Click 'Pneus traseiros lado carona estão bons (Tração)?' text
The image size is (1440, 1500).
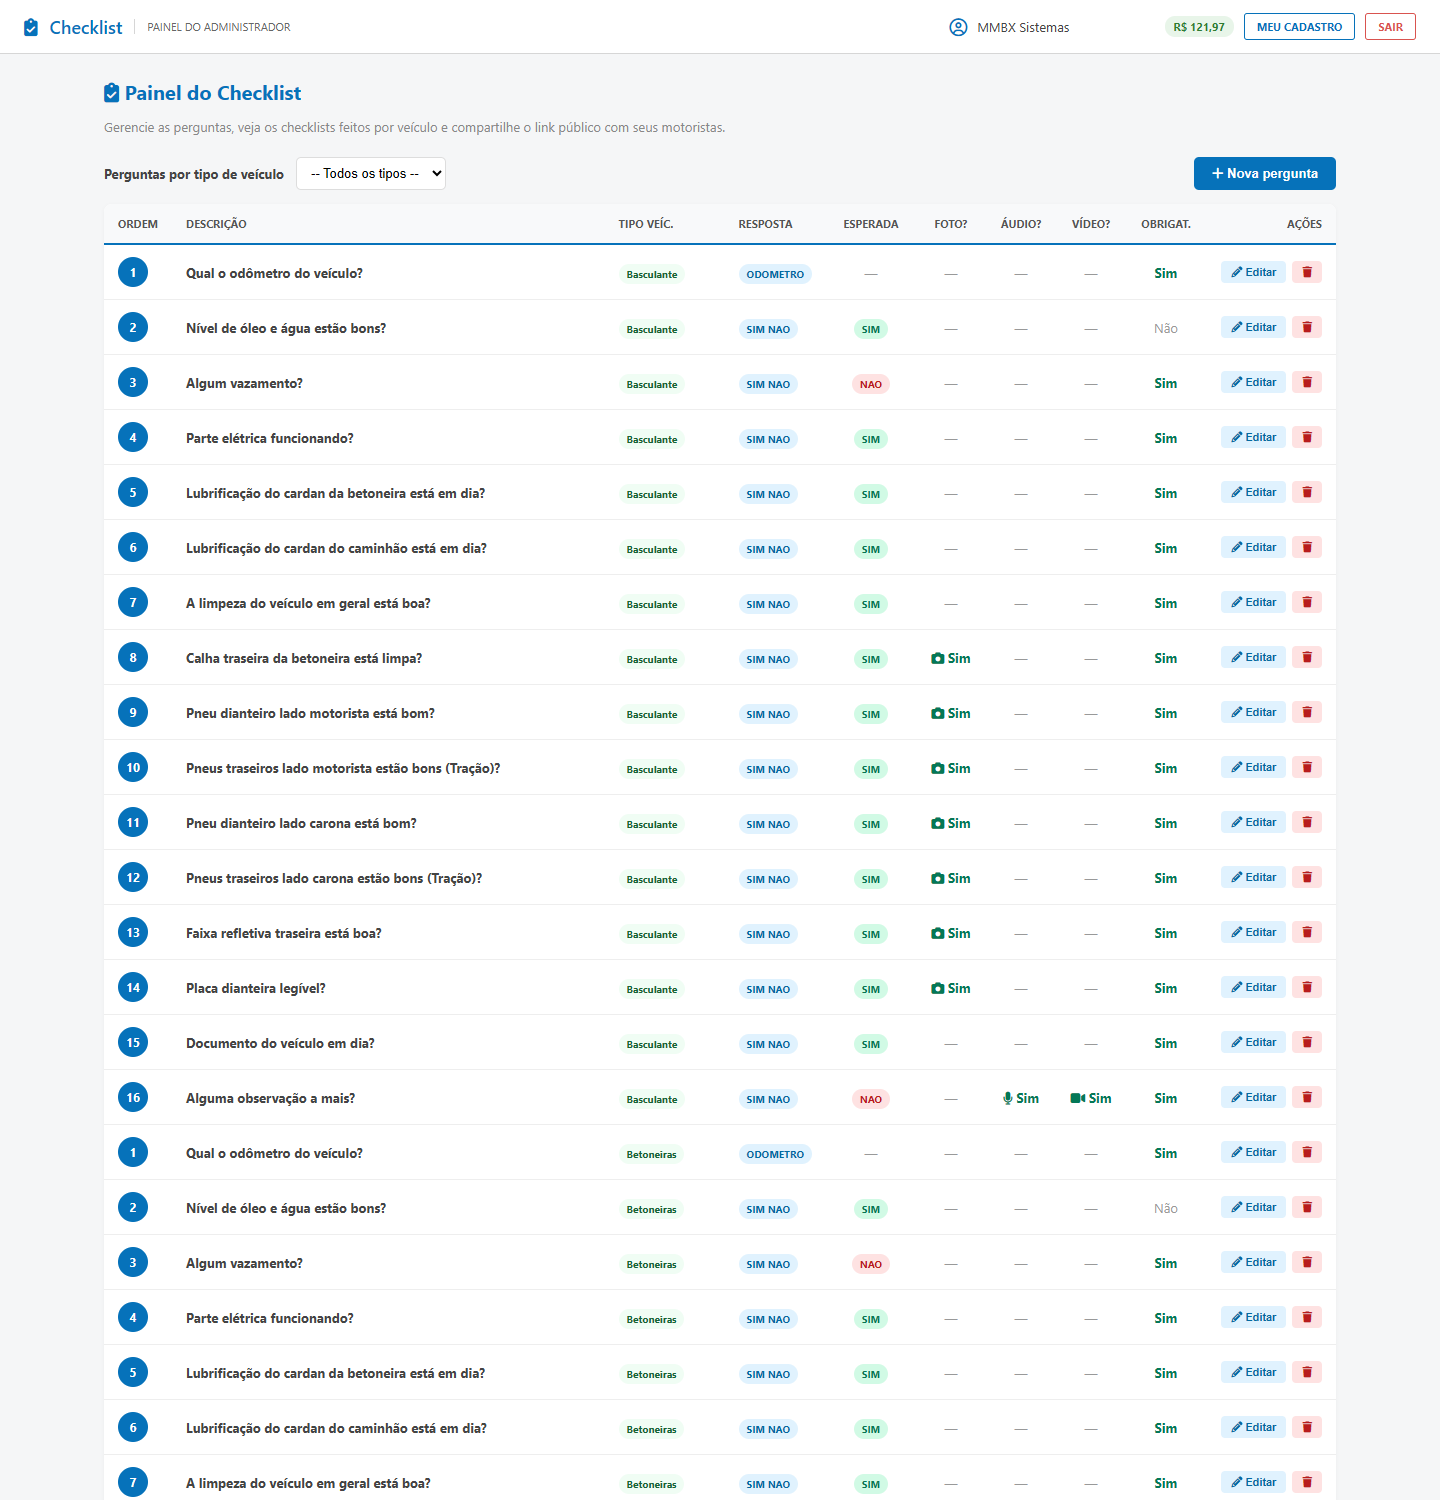[x=334, y=878]
